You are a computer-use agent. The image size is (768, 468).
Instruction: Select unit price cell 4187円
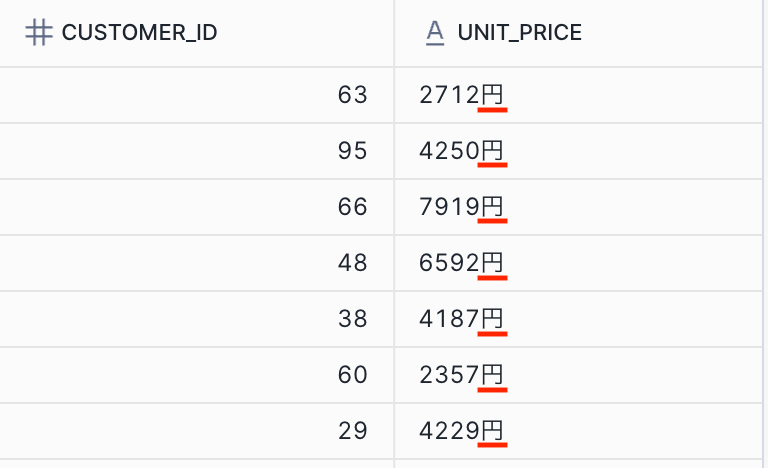(462, 319)
